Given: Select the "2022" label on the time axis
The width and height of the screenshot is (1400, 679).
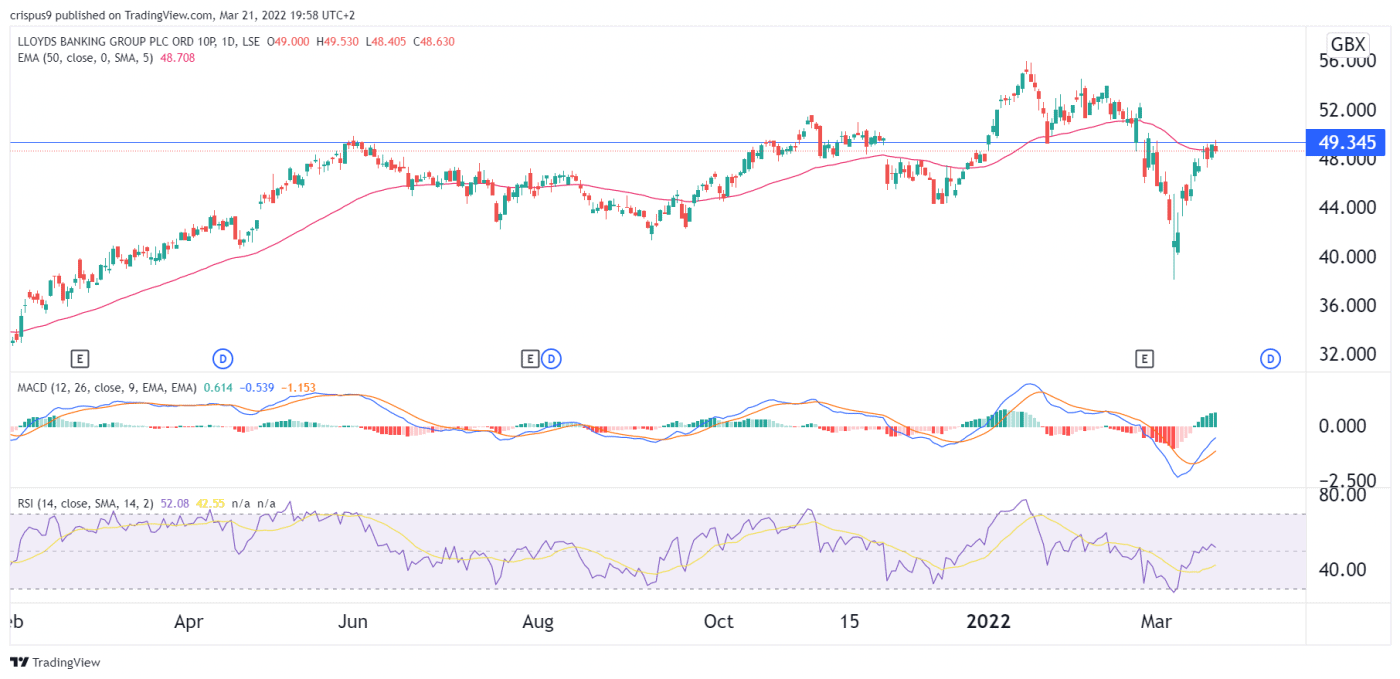Looking at the screenshot, I should point(988,621).
